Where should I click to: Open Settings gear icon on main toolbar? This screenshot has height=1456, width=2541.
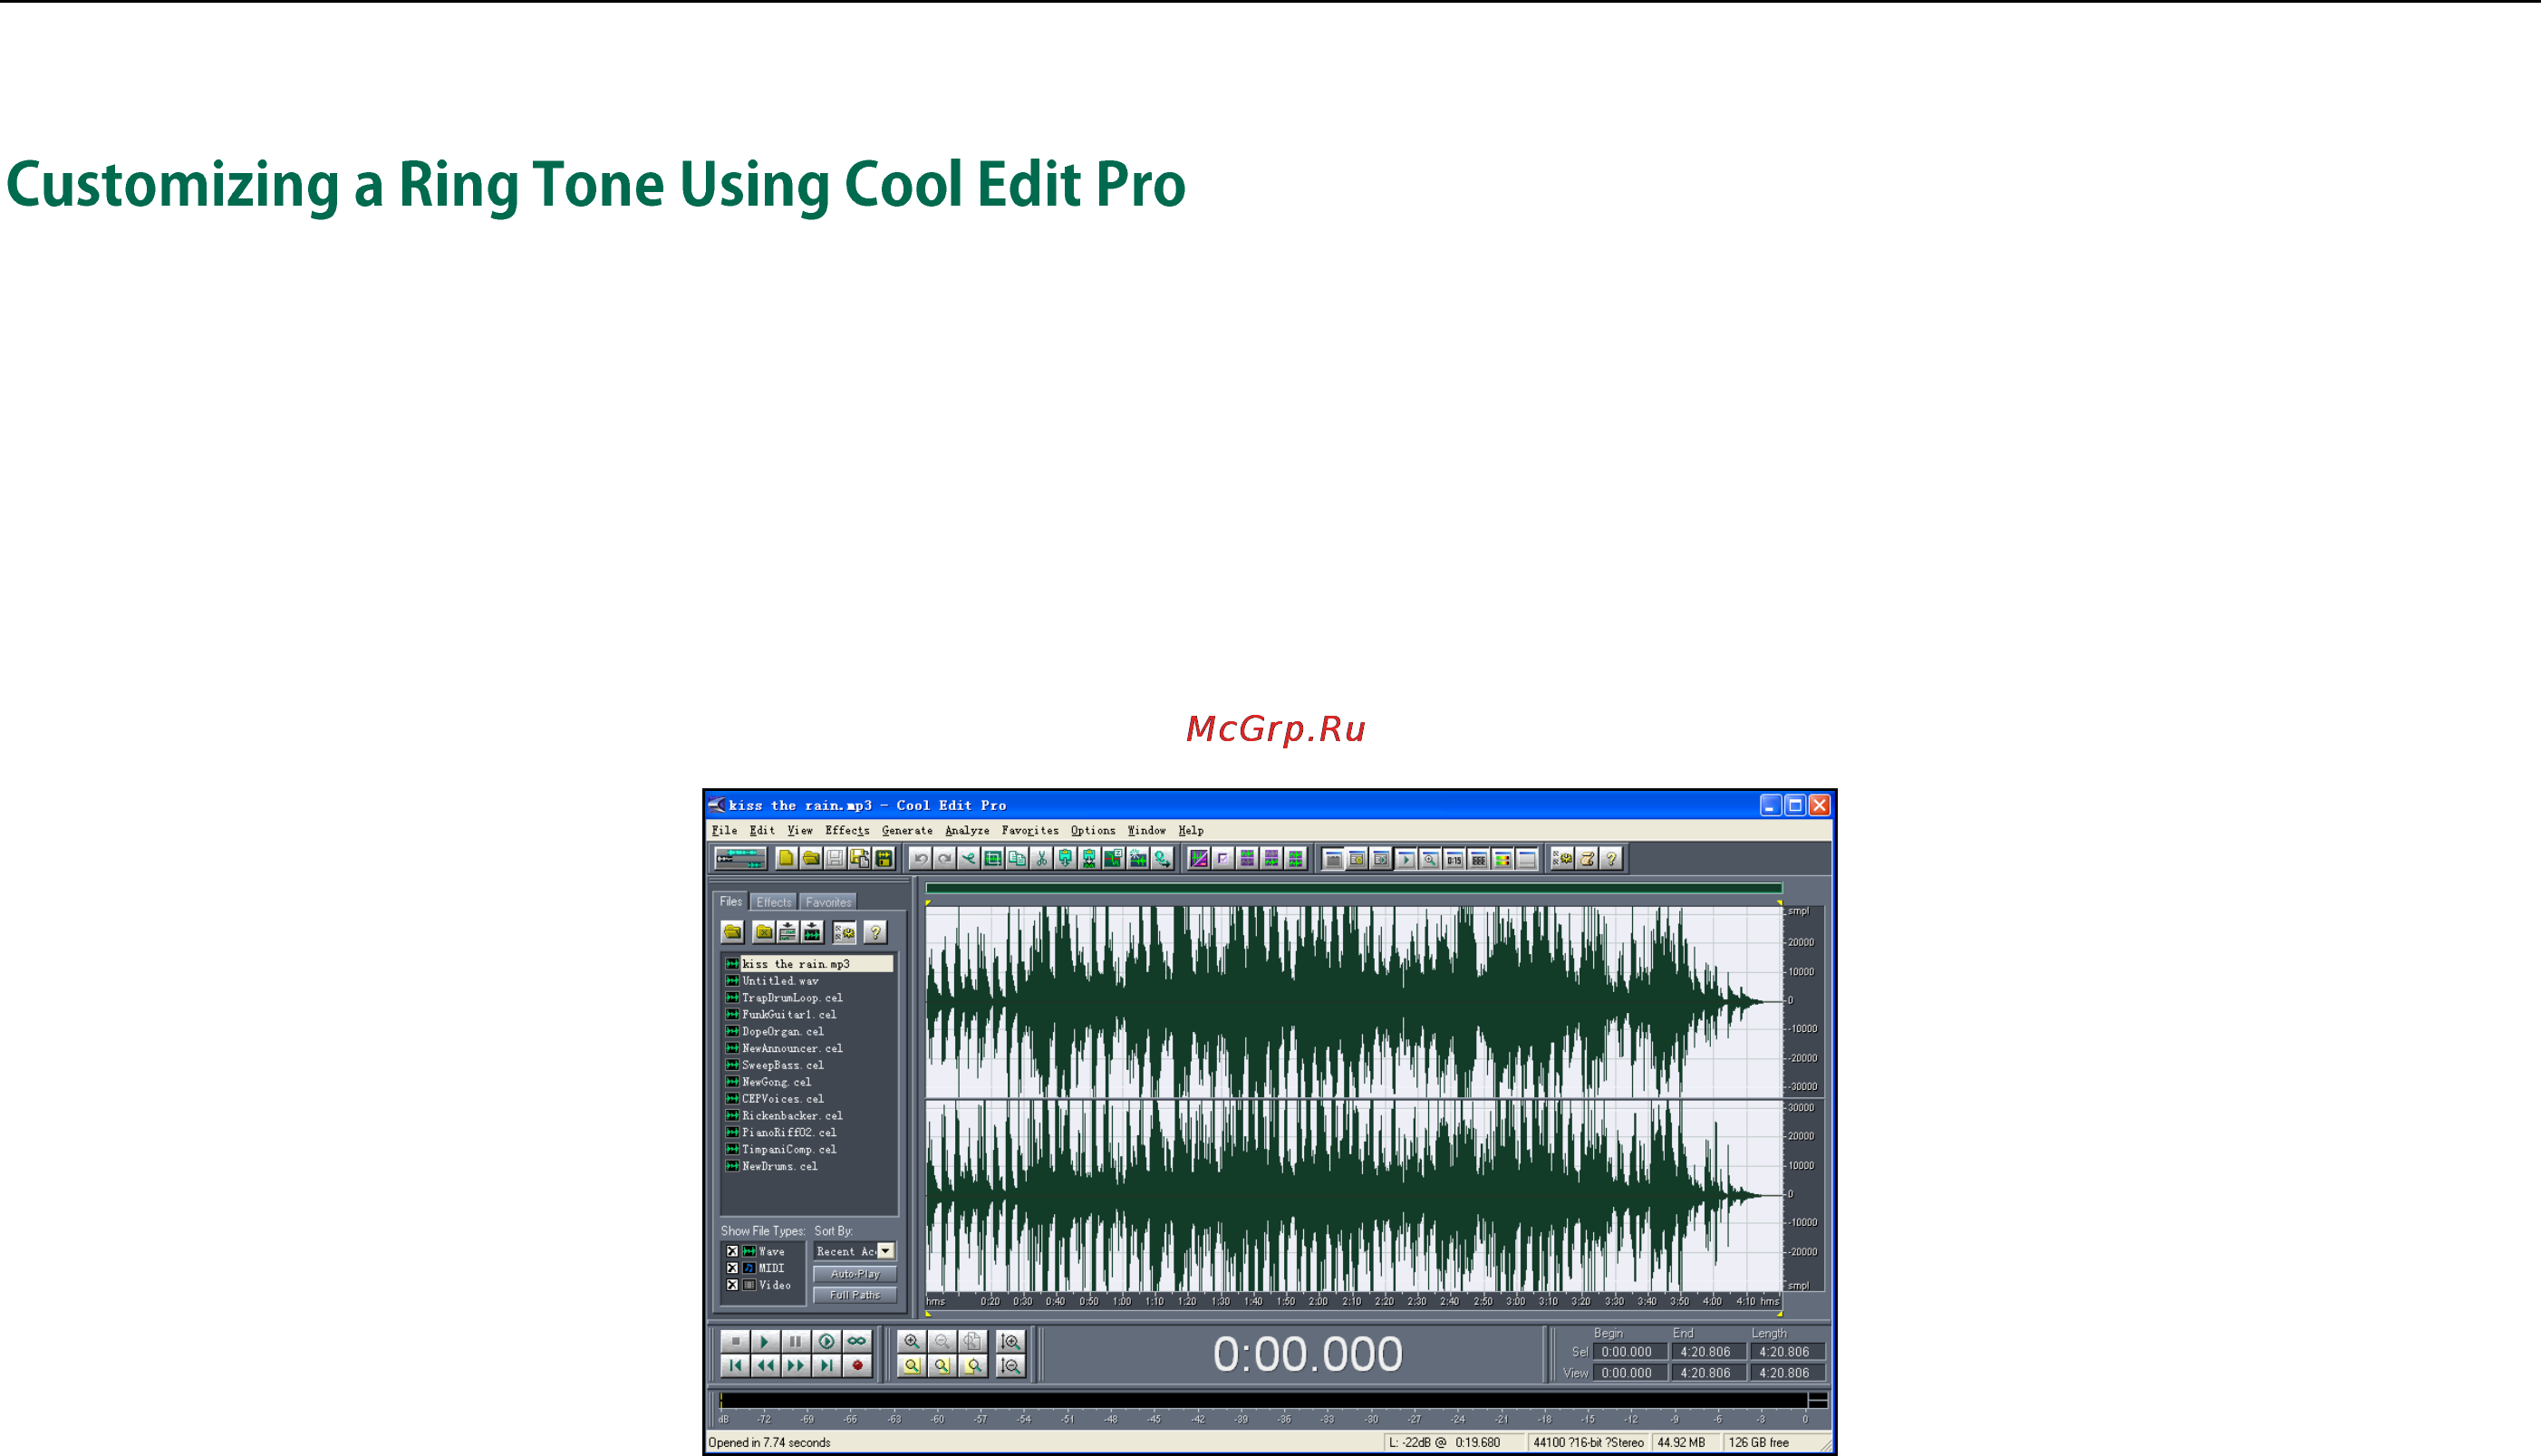1562,858
